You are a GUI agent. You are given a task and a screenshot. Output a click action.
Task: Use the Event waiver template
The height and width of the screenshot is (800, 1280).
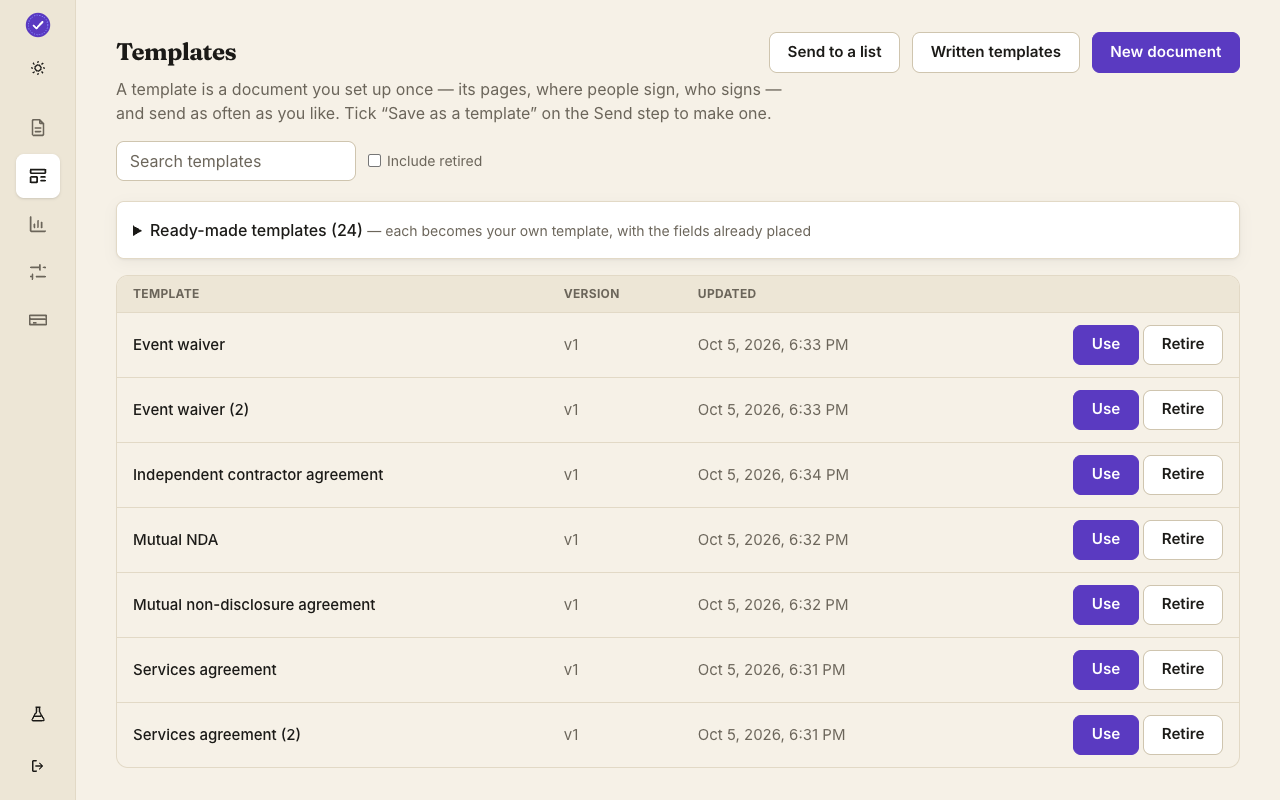pos(1106,345)
